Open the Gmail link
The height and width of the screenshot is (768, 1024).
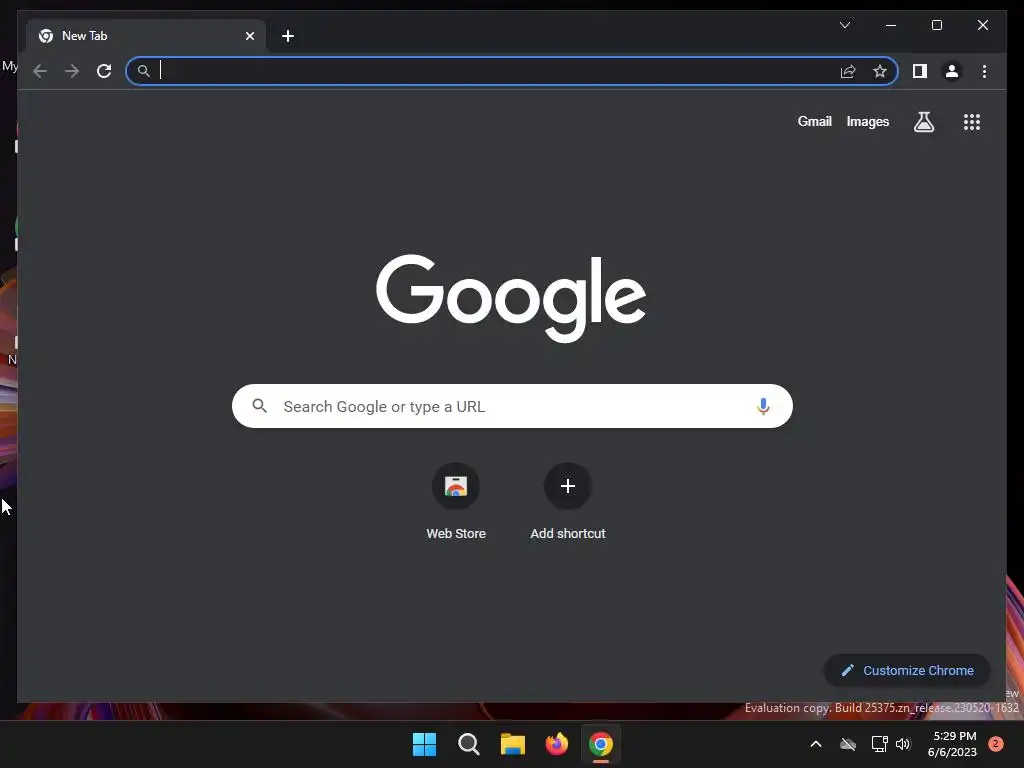pyautogui.click(x=814, y=121)
